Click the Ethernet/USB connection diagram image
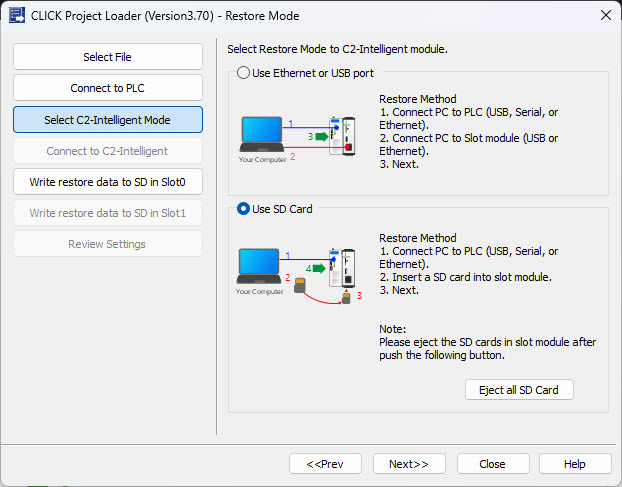This screenshot has width=622, height=487. [x=297, y=139]
